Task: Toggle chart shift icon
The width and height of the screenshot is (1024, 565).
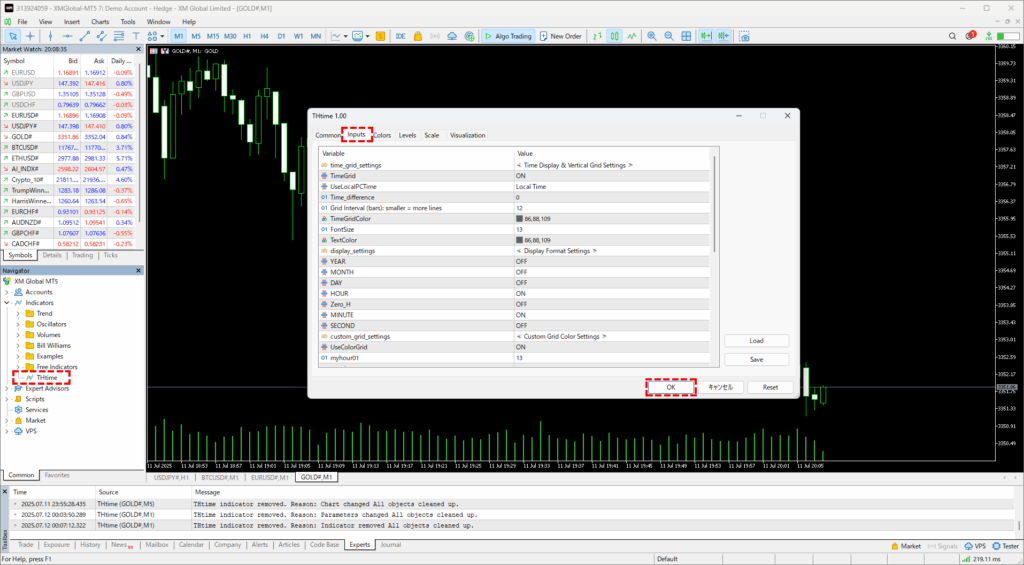Action: 723,36
